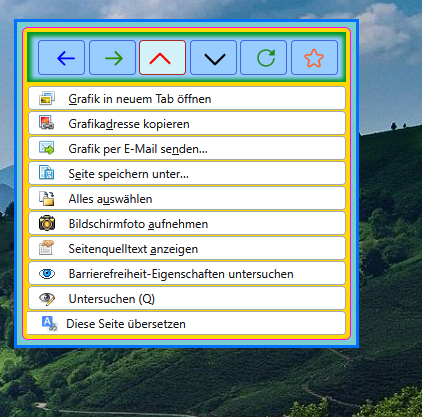422x417 pixels.
Task: Click the blue back arrow button
Action: tap(61, 58)
